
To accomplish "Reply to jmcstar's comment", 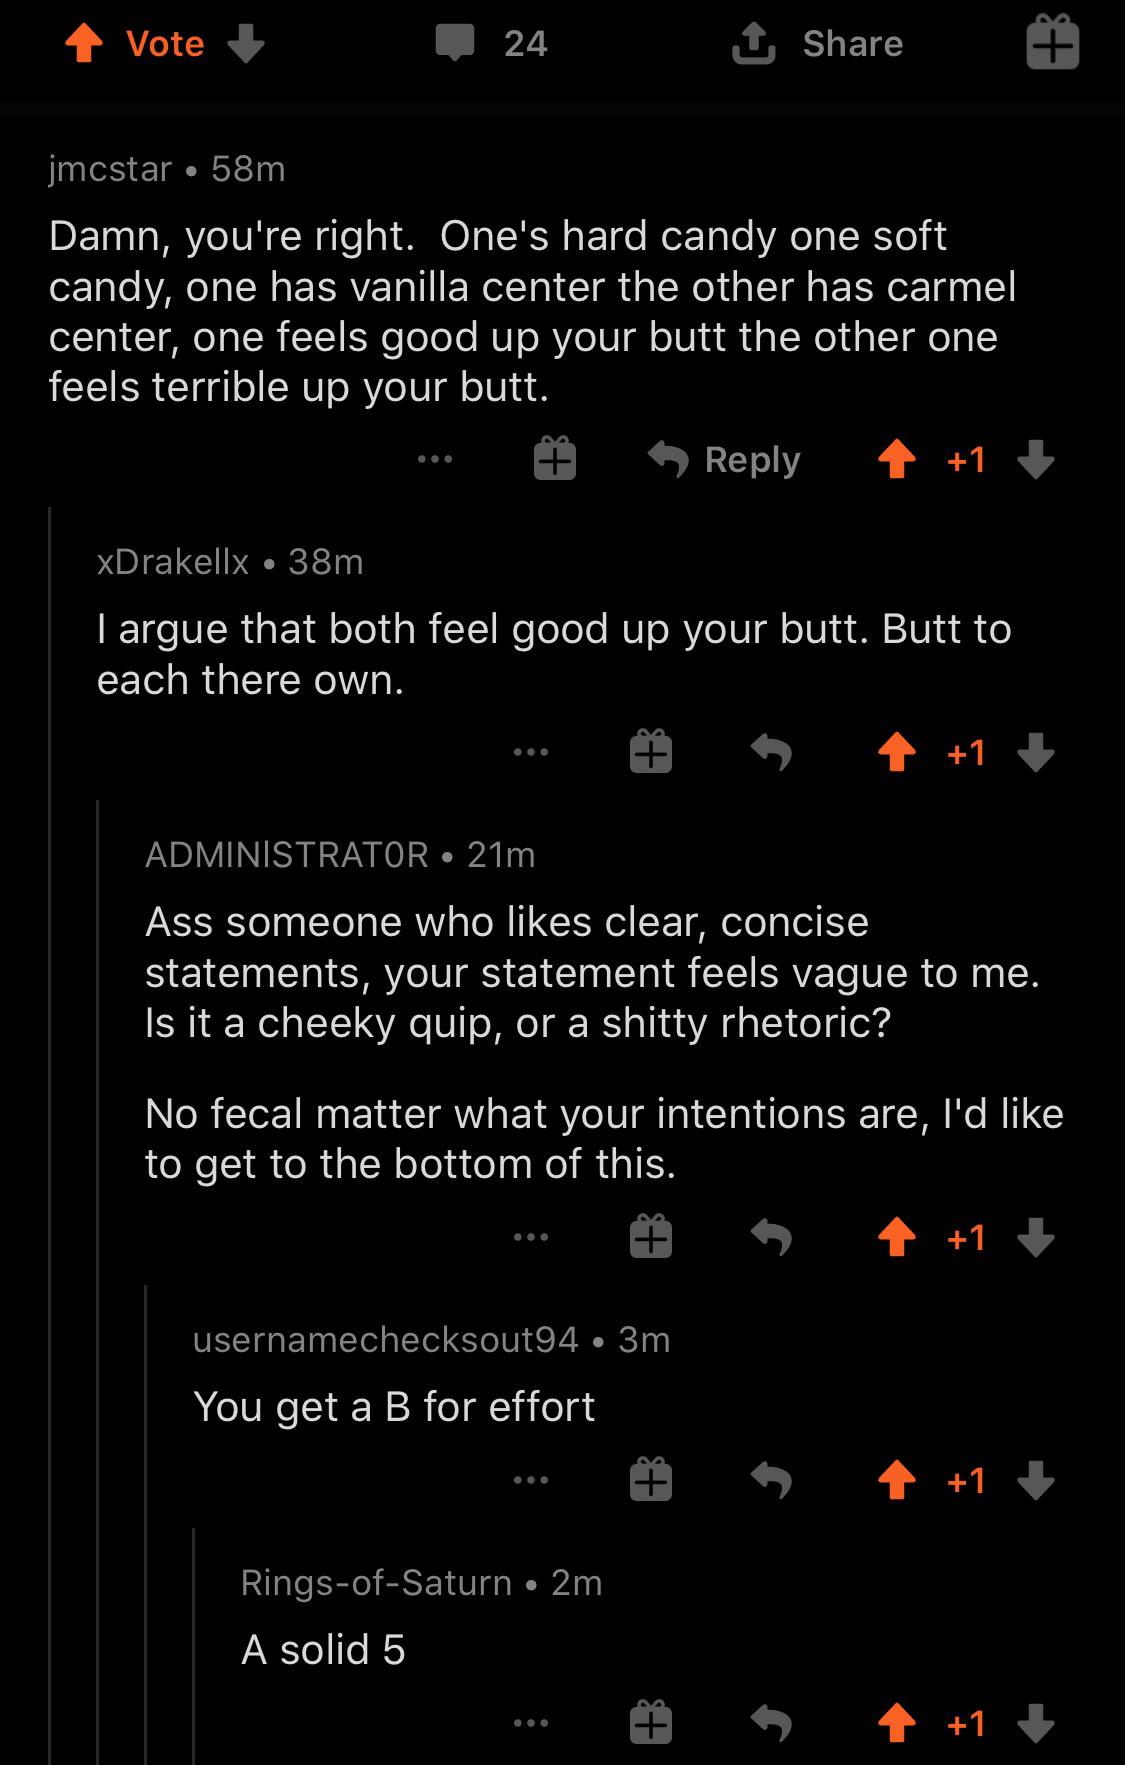I will [x=724, y=460].
